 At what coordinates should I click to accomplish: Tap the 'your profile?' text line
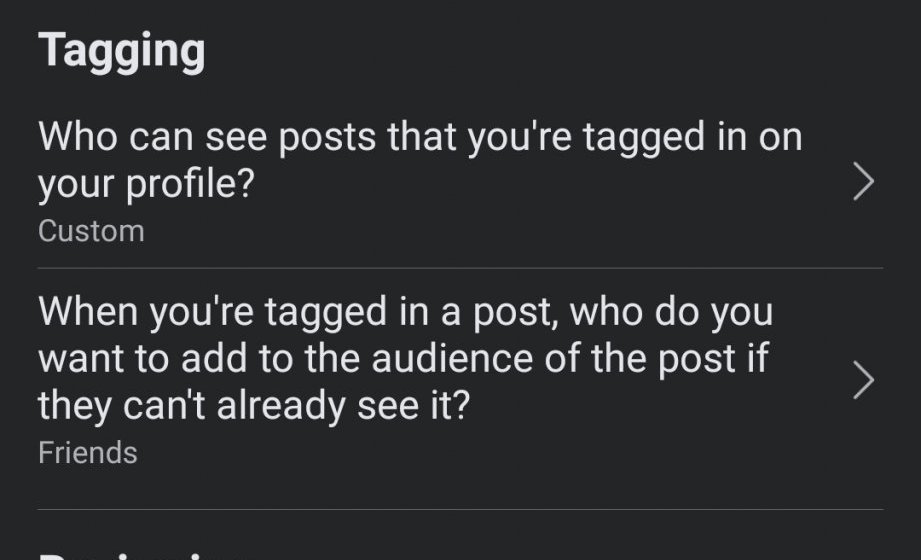(145, 184)
